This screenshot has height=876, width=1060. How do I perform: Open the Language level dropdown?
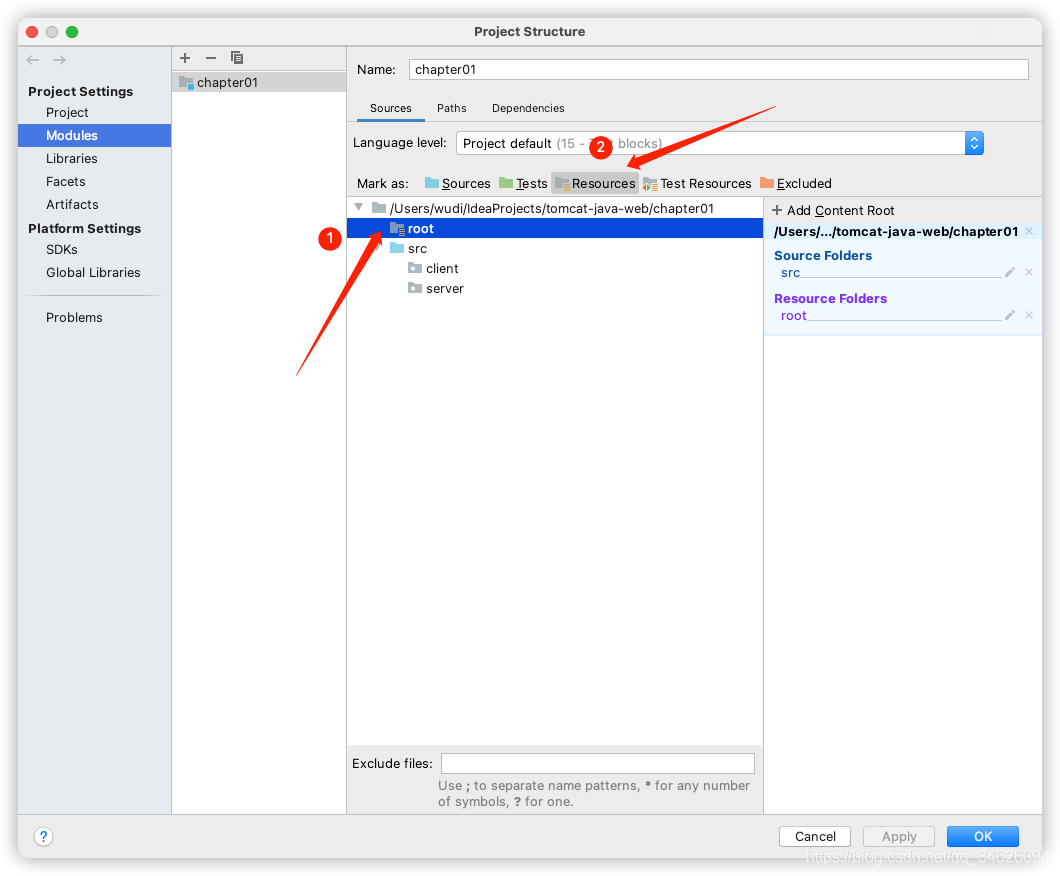pyautogui.click(x=974, y=142)
